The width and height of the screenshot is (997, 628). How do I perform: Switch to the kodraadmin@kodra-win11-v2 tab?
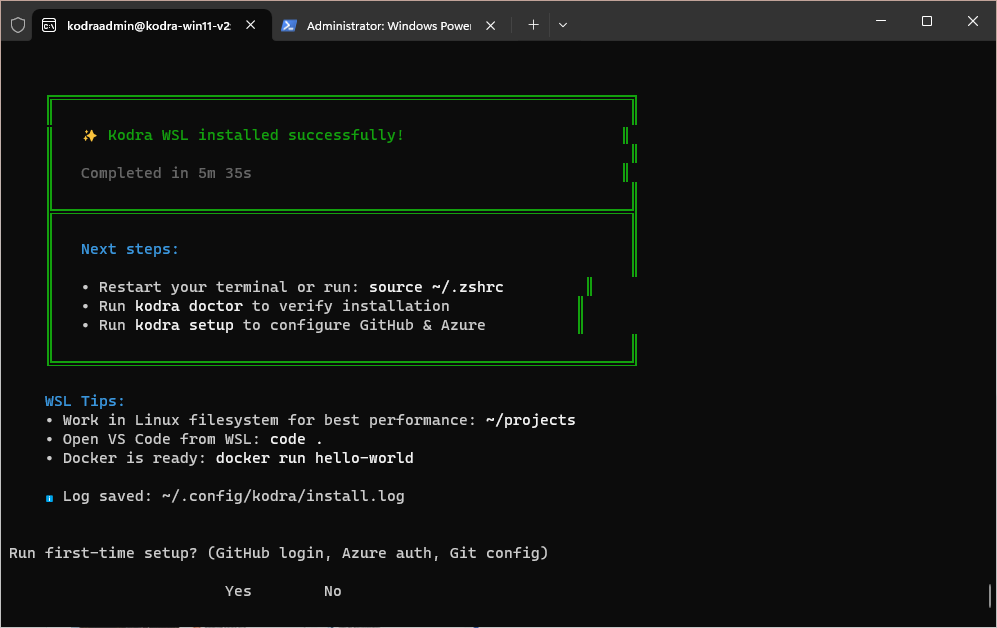(150, 24)
